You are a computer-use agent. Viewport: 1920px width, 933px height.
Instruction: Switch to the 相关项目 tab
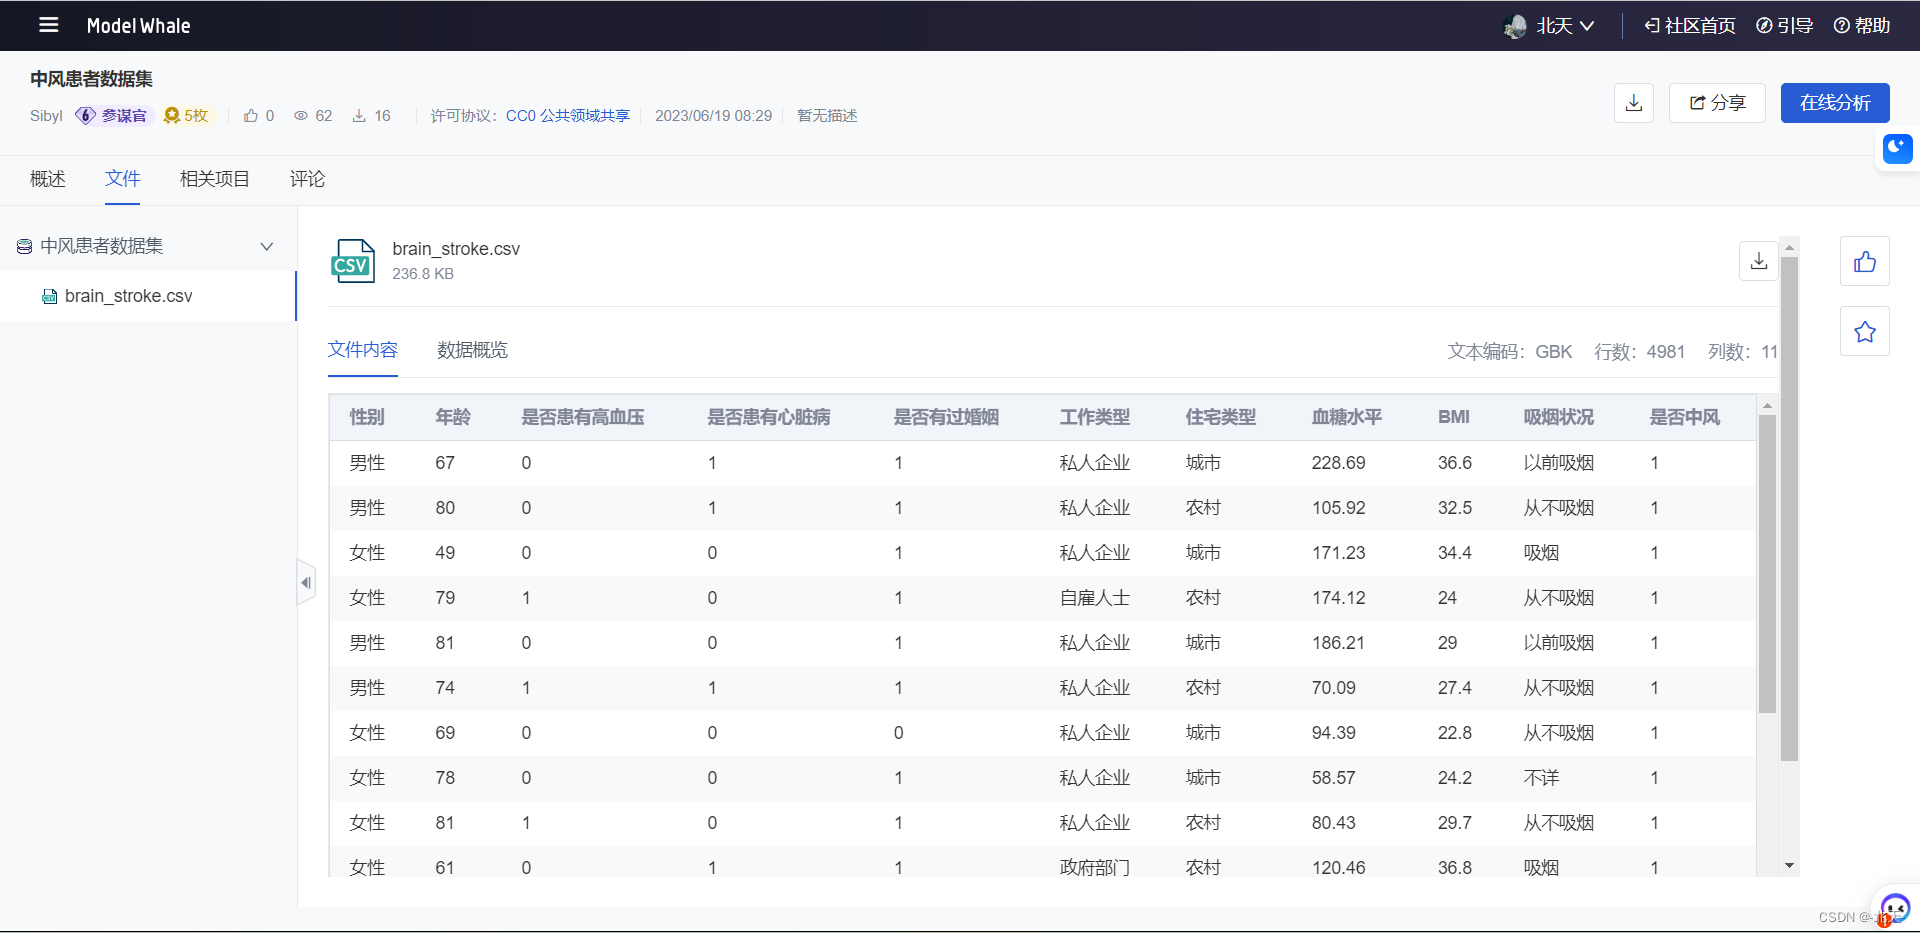(215, 179)
